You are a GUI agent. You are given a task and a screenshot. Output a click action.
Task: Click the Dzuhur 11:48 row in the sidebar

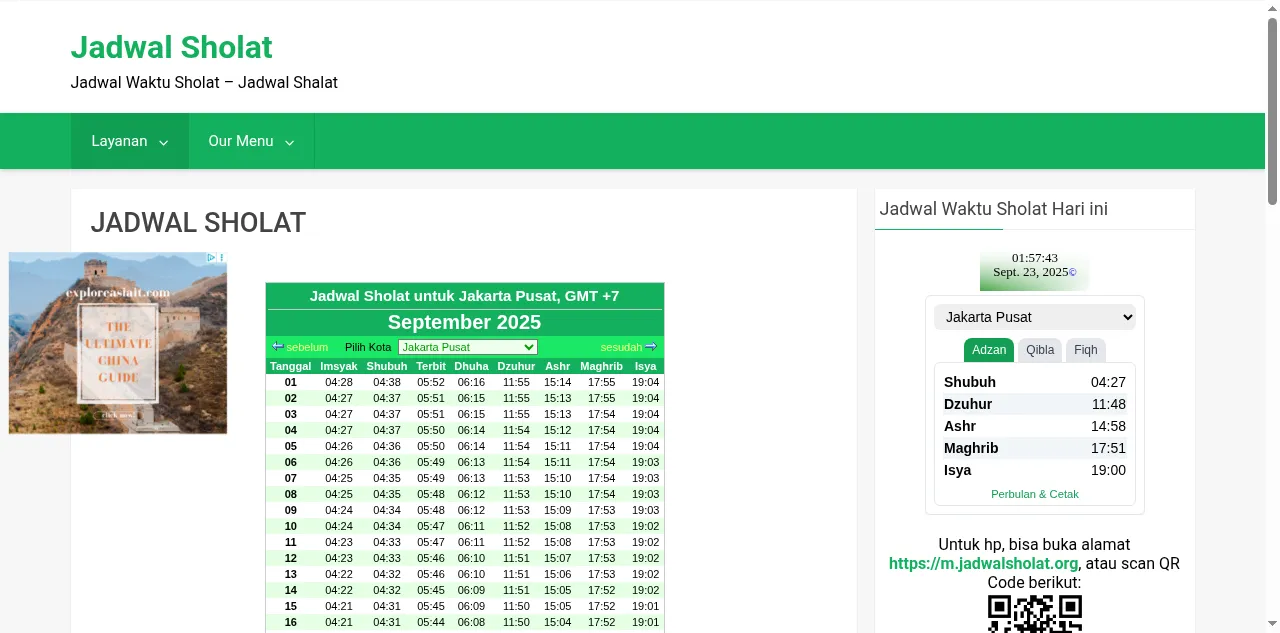pos(1035,404)
